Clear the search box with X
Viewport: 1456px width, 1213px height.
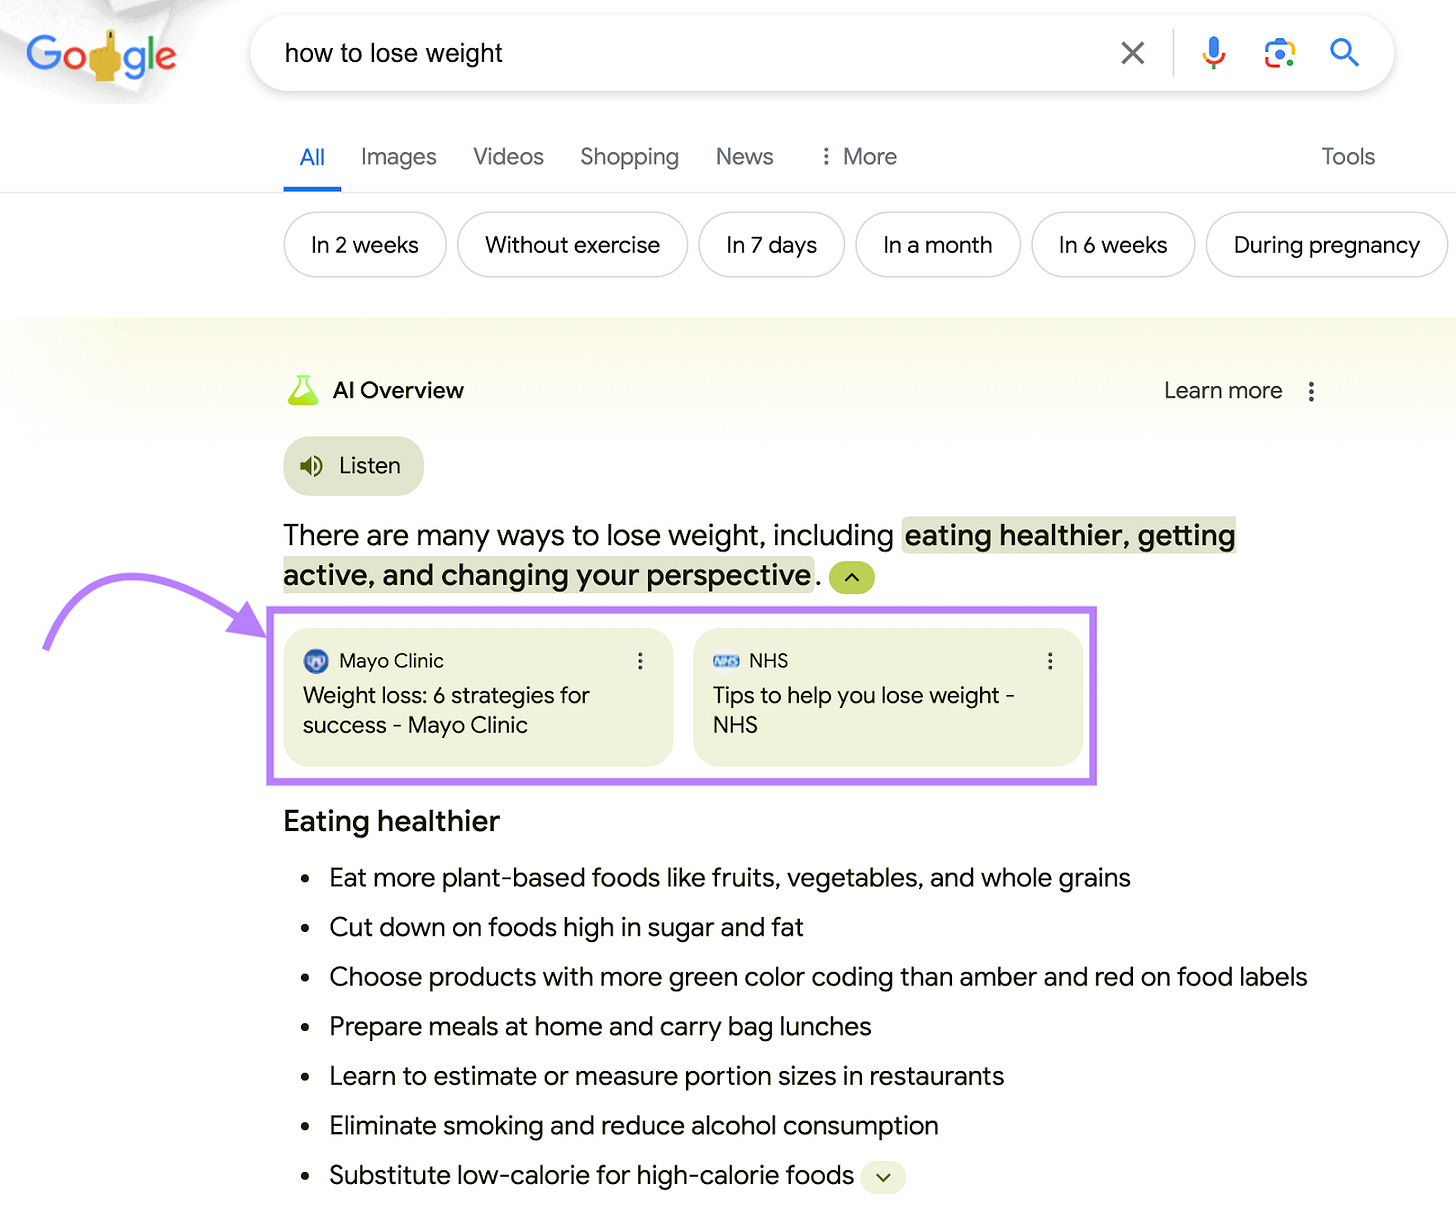tap(1132, 53)
